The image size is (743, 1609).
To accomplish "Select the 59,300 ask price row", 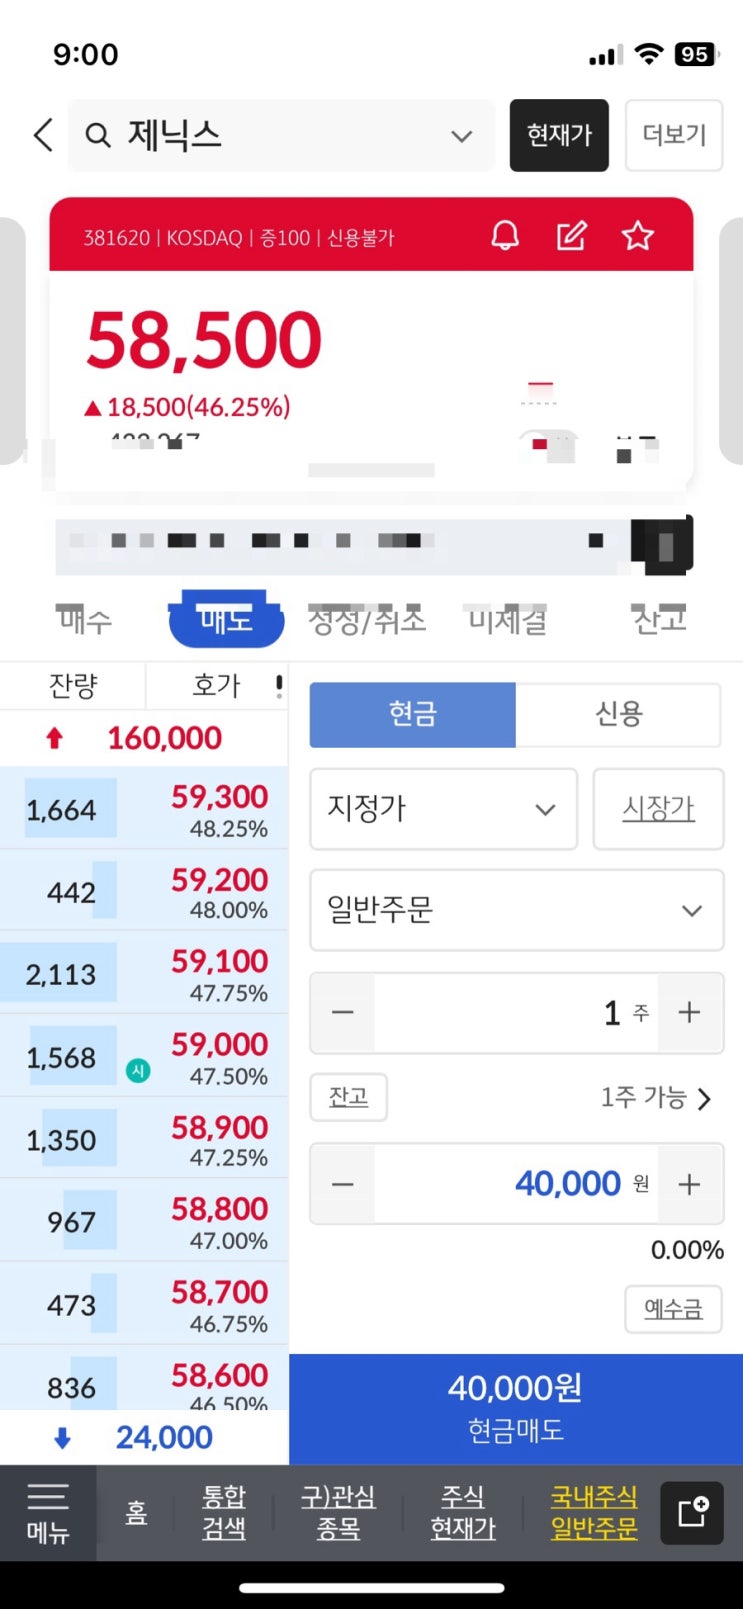I will (144, 809).
